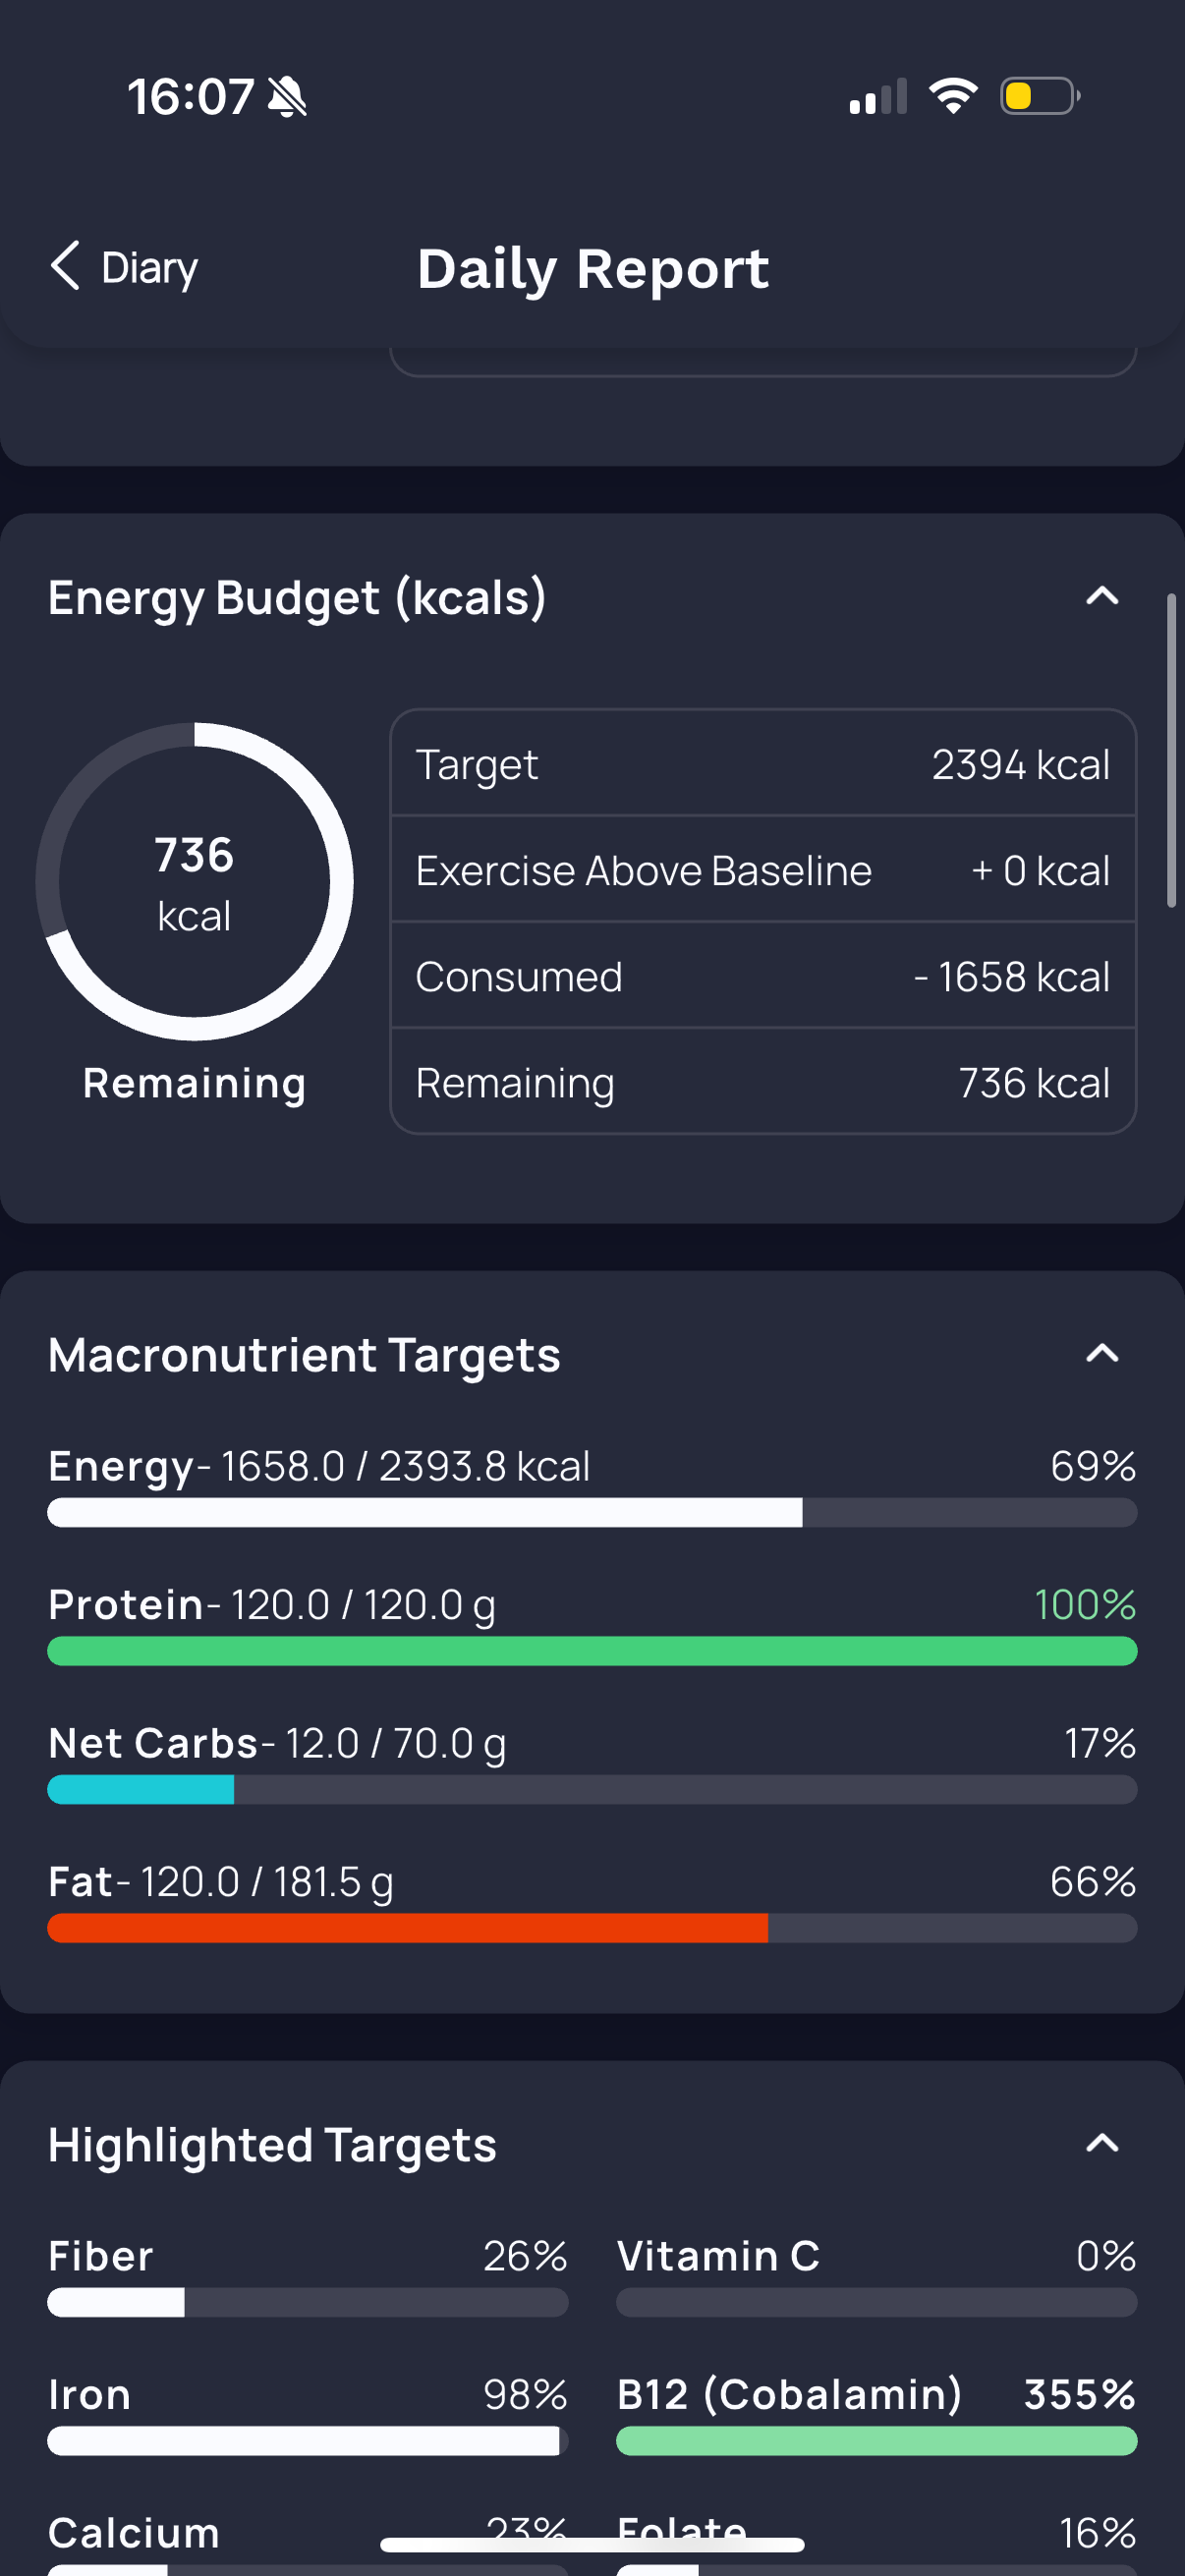This screenshot has height=2576, width=1185.
Task: Tap the Energy 69% progress bar
Action: click(x=592, y=1512)
